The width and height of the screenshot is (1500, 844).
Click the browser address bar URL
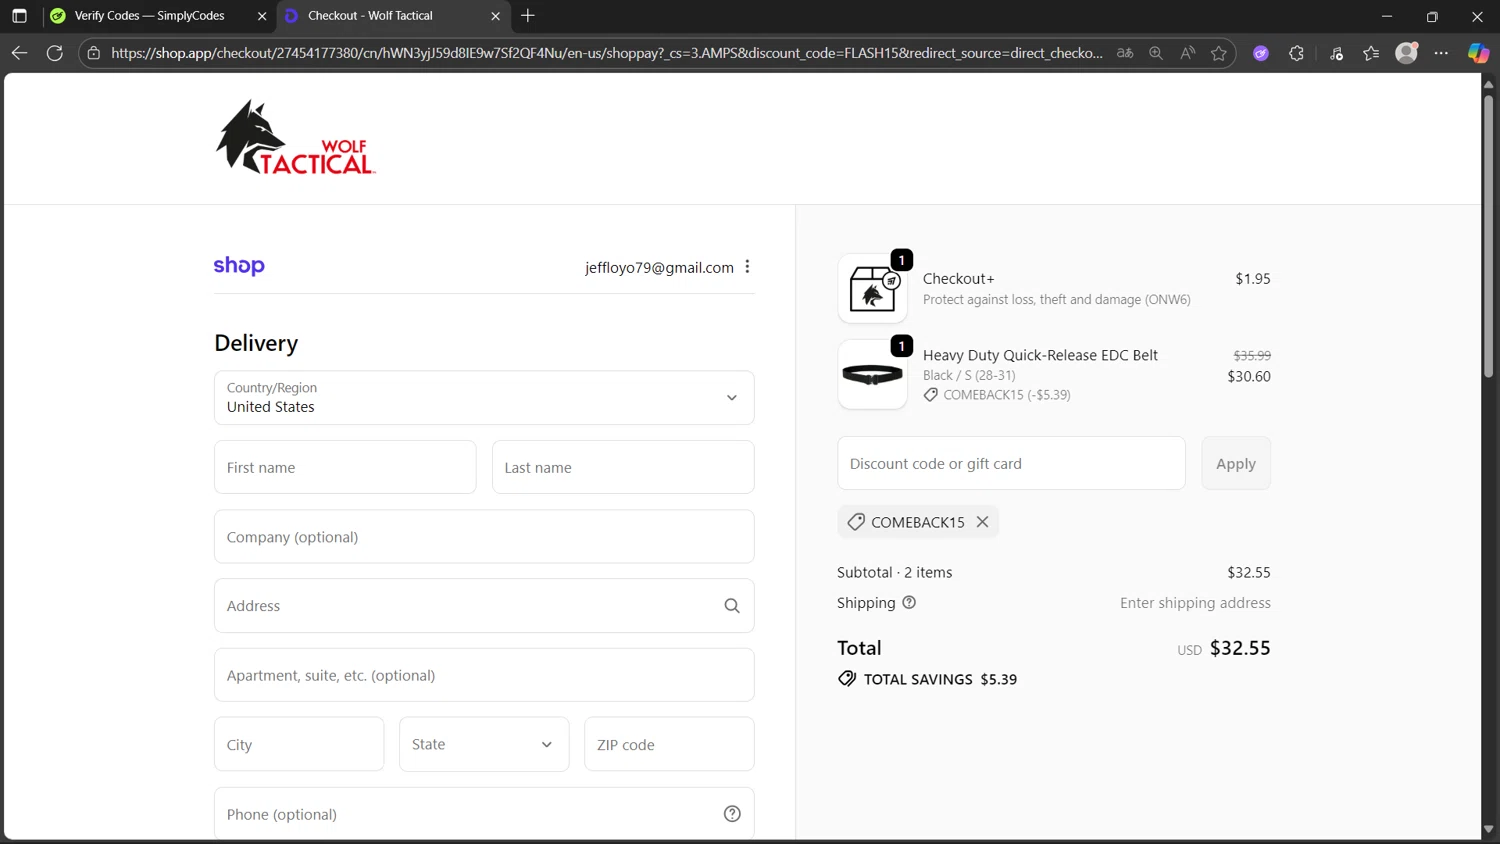[x=607, y=53]
